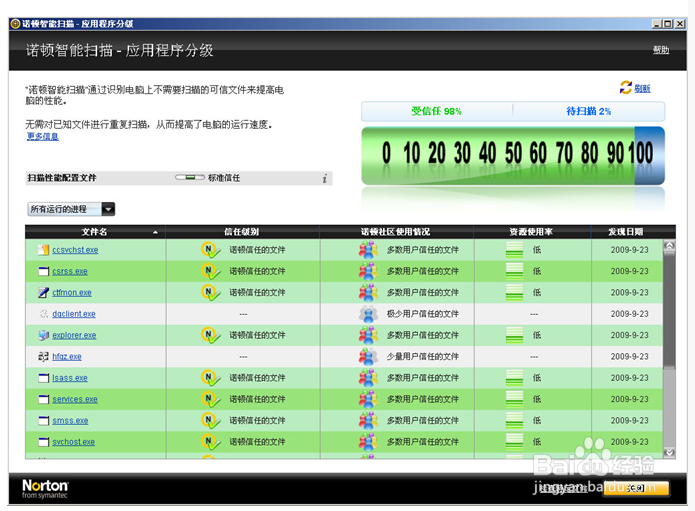Open svchost.exe file link

pyautogui.click(x=74, y=442)
